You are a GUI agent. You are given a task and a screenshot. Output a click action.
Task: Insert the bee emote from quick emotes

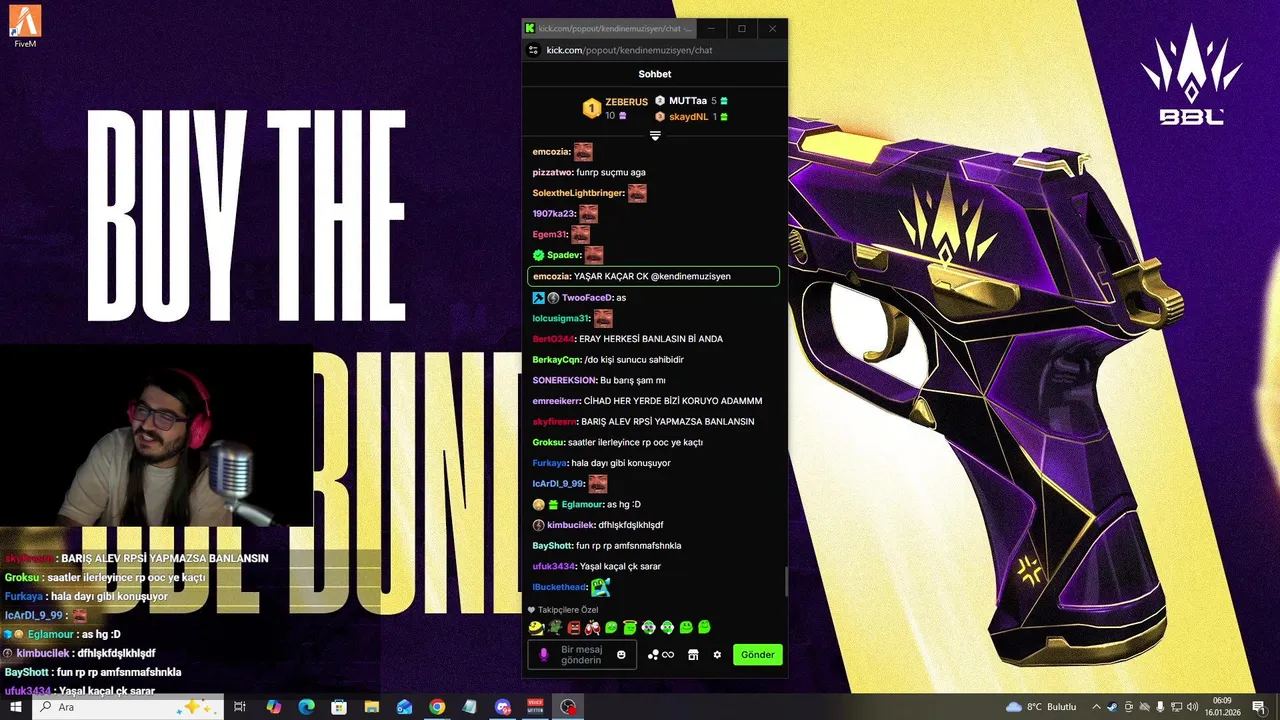tap(537, 627)
